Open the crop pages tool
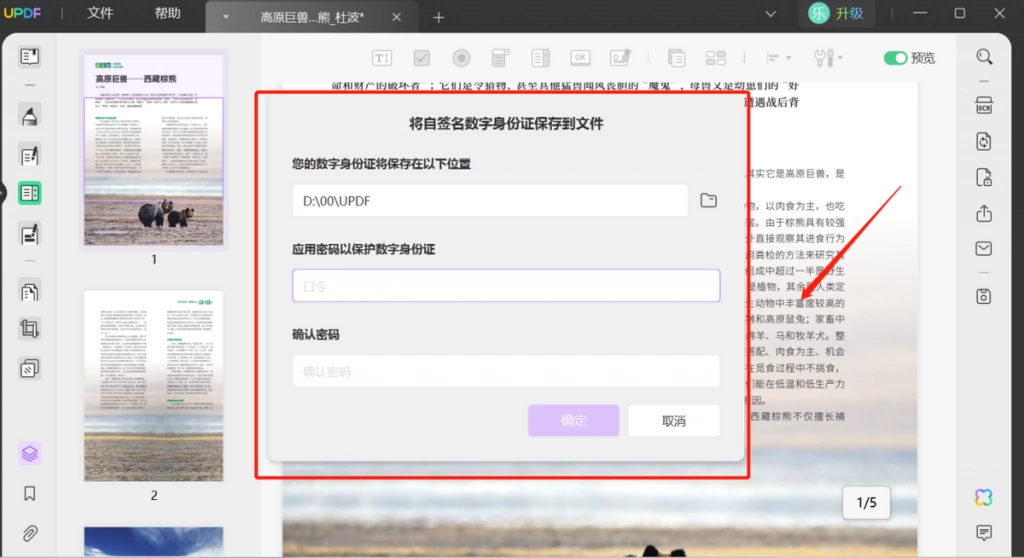This screenshot has width=1024, height=558. click(x=29, y=329)
